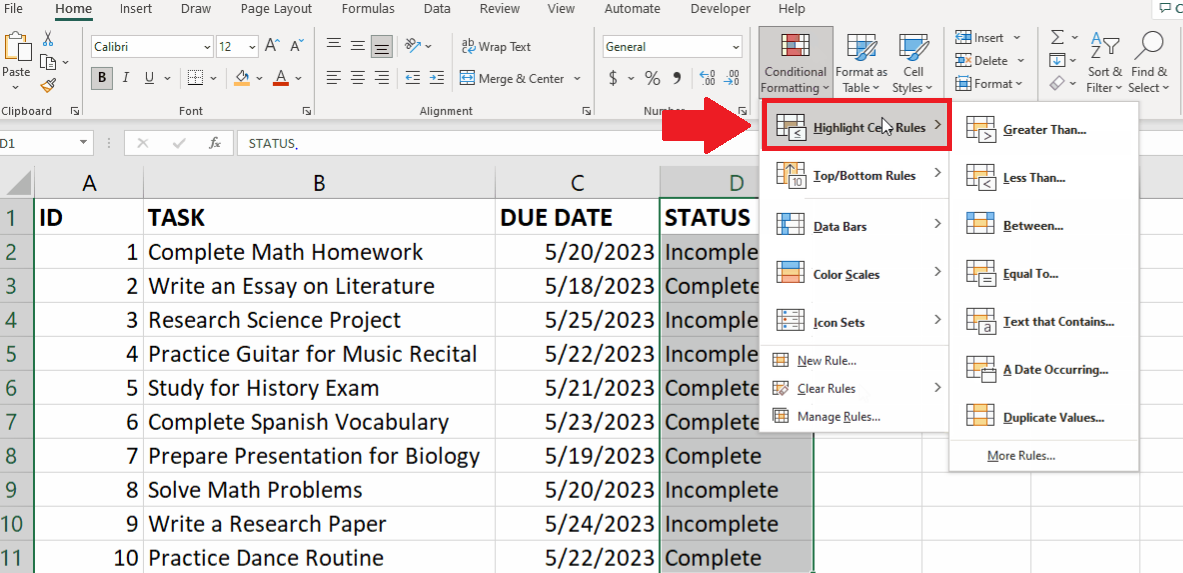This screenshot has height=573, width=1183.
Task: Click the Increase Decimal icon
Action: point(708,79)
